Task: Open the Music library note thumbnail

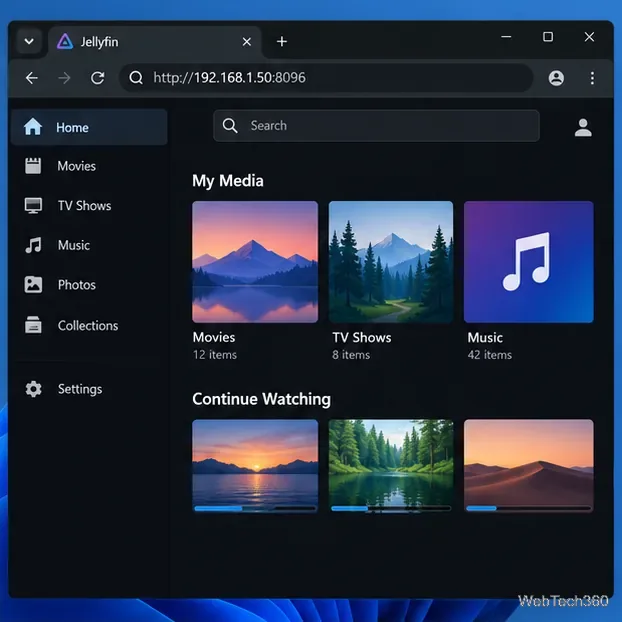Action: click(x=528, y=262)
